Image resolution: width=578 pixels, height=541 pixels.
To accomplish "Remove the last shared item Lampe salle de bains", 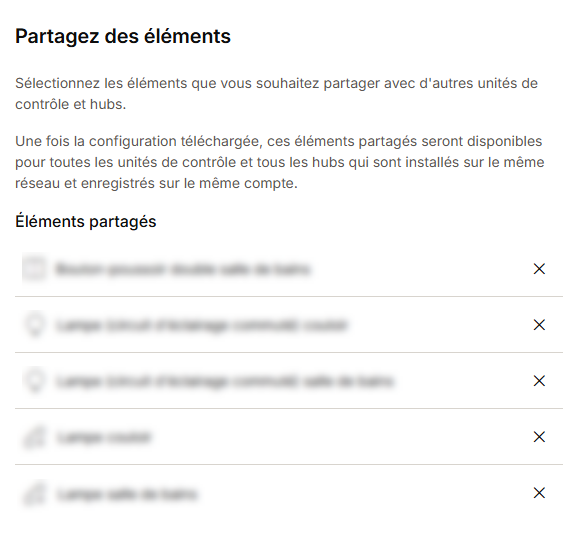I will click(539, 493).
